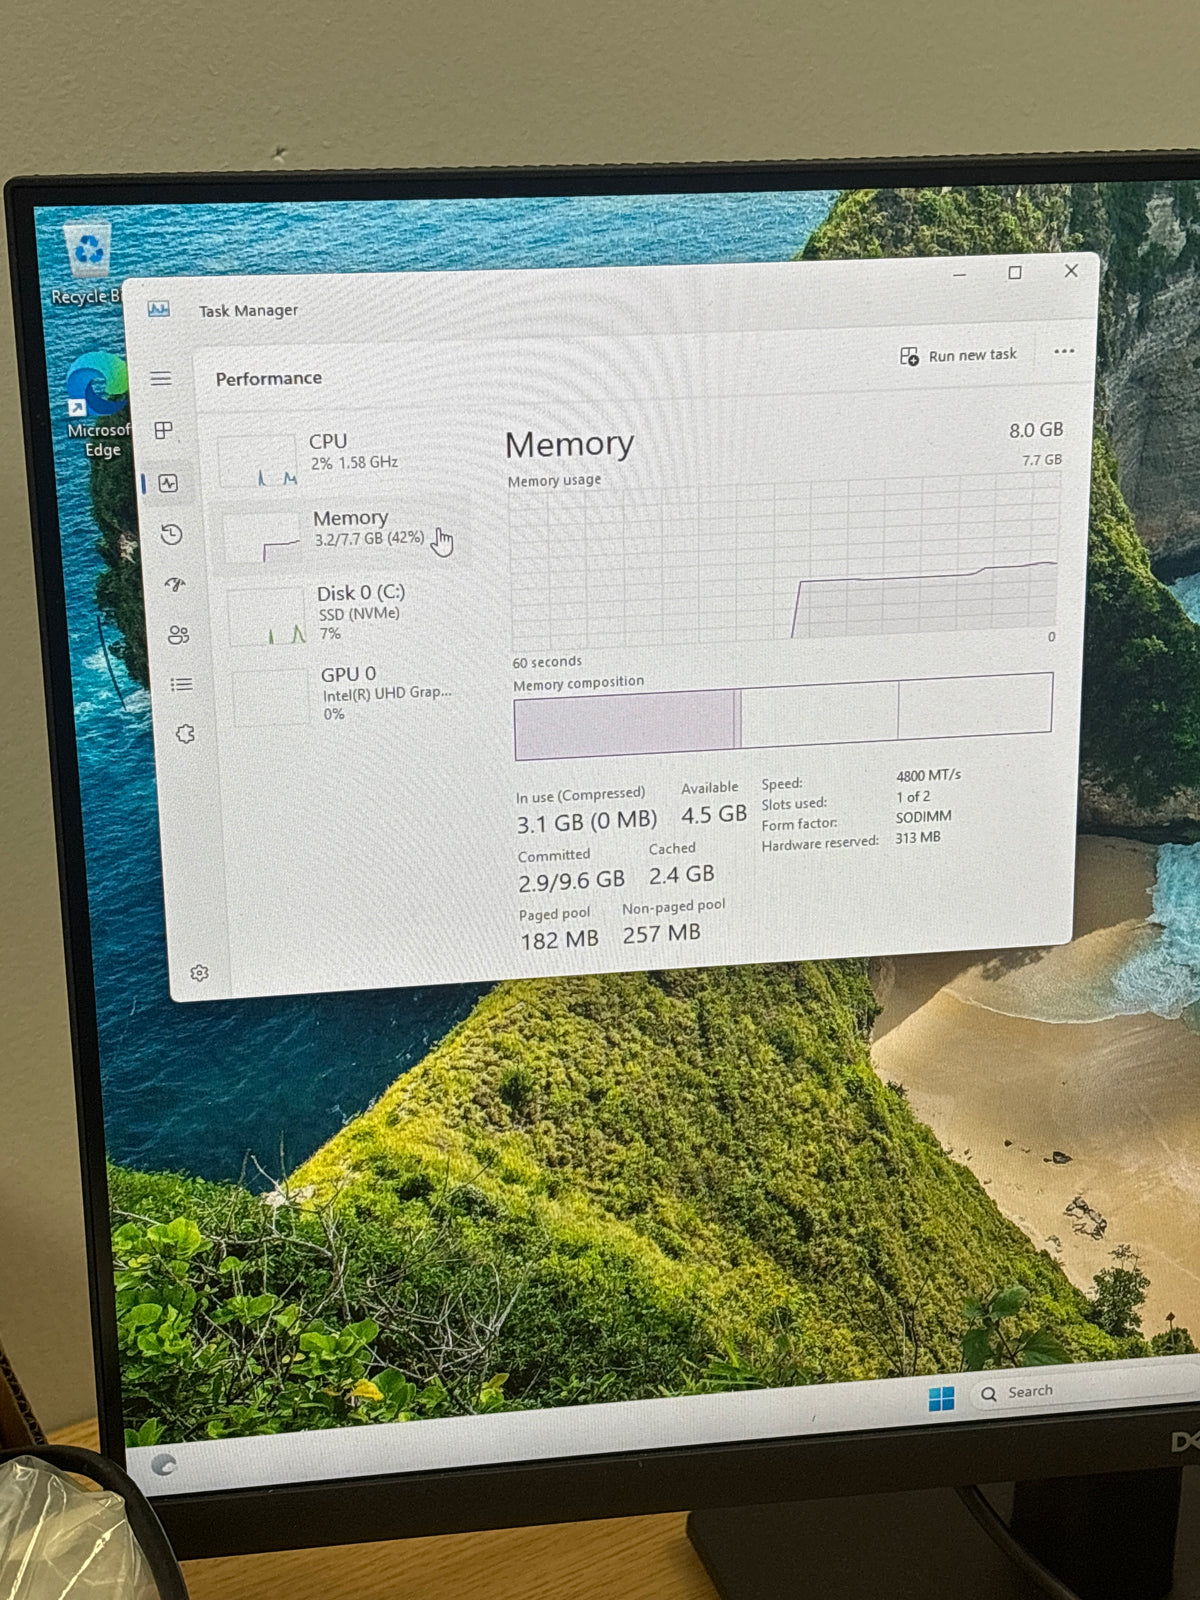Screen dimensions: 1200x1600
Task: Click the Memory composition label
Action: tap(578, 684)
